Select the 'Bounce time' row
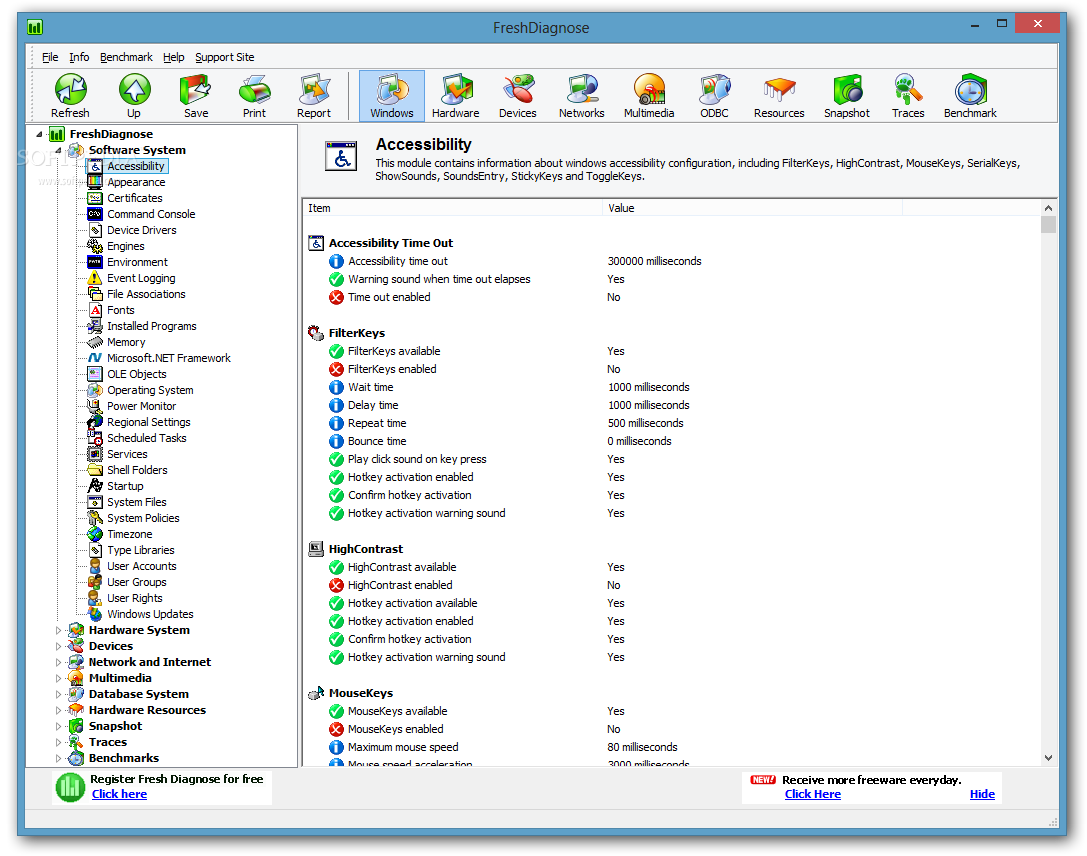The width and height of the screenshot is (1087, 856). (672, 442)
